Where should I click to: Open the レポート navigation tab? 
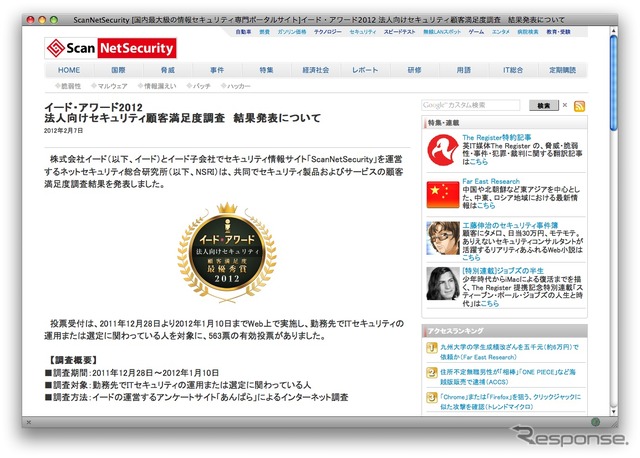(365, 70)
